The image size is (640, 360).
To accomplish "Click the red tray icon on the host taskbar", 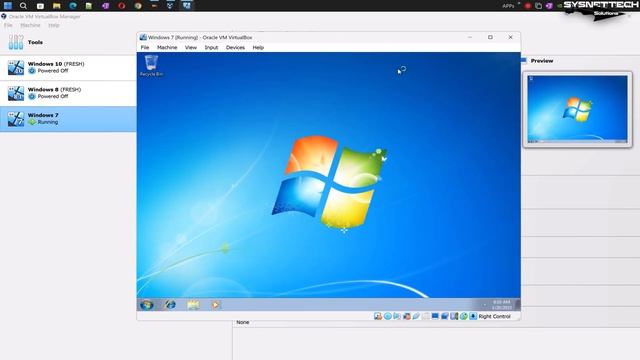I will 527,6.
